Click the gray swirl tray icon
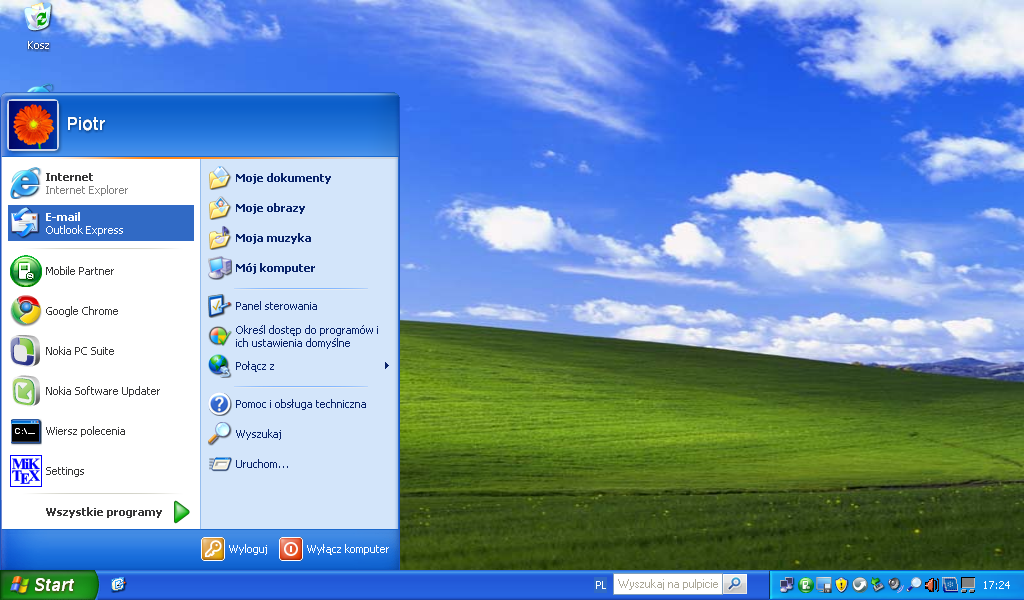Viewport: 1024px width, 600px height. [x=859, y=585]
